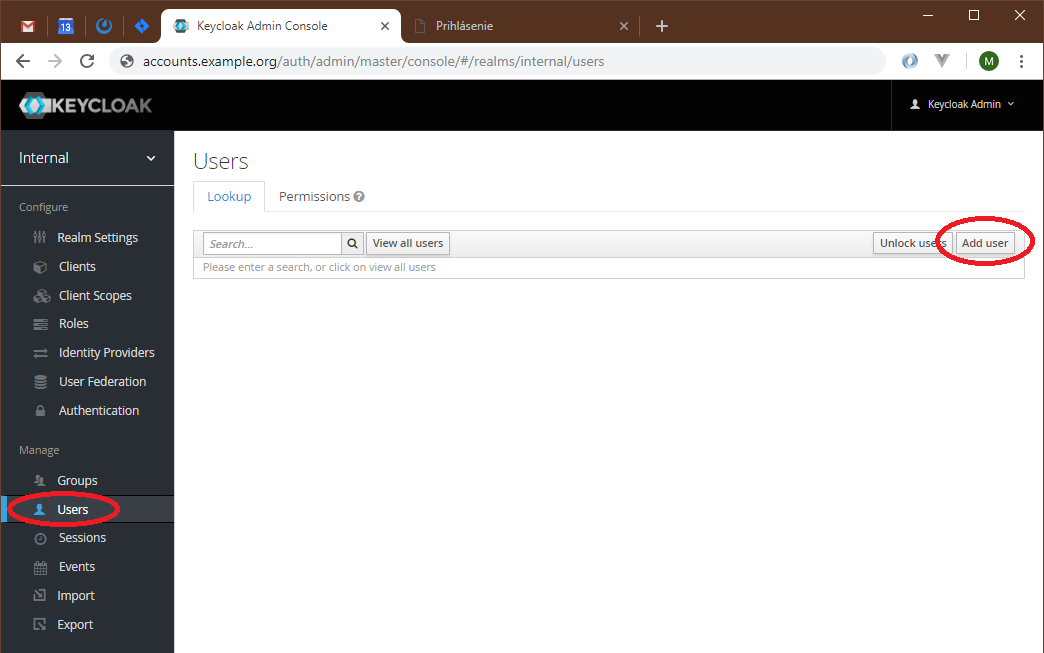Click the Users person icon
The image size is (1044, 653).
(x=39, y=509)
